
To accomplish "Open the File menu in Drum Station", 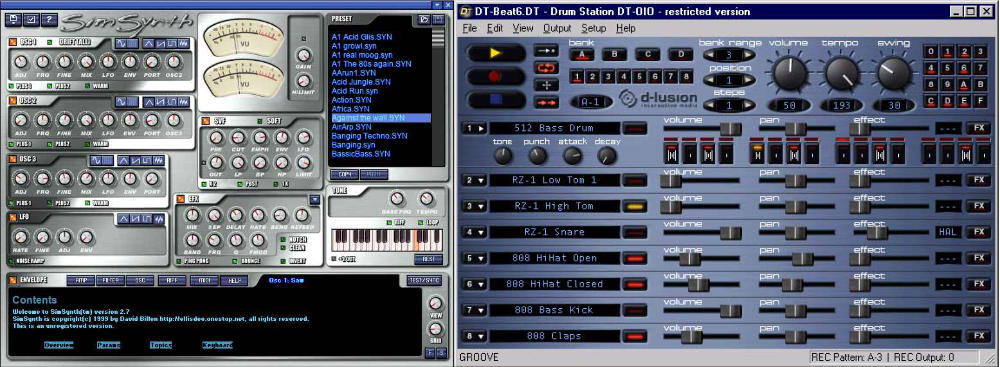I will pyautogui.click(x=469, y=28).
